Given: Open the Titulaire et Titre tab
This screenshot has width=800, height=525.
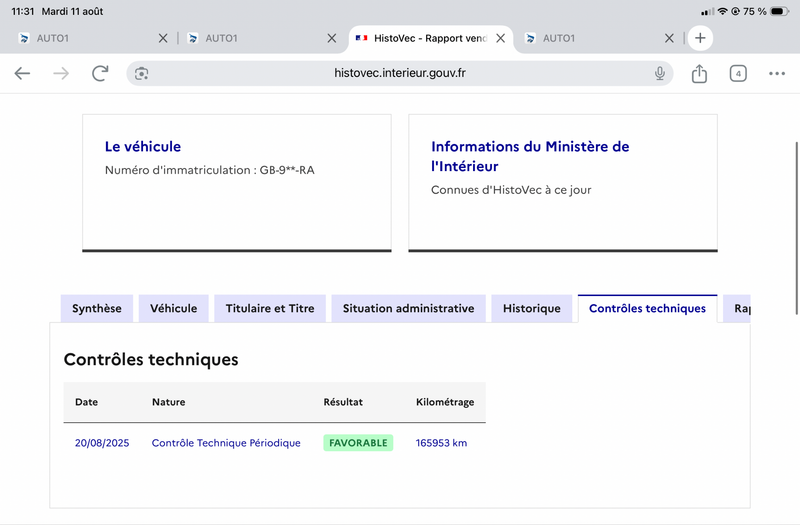Looking at the screenshot, I should 270,308.
